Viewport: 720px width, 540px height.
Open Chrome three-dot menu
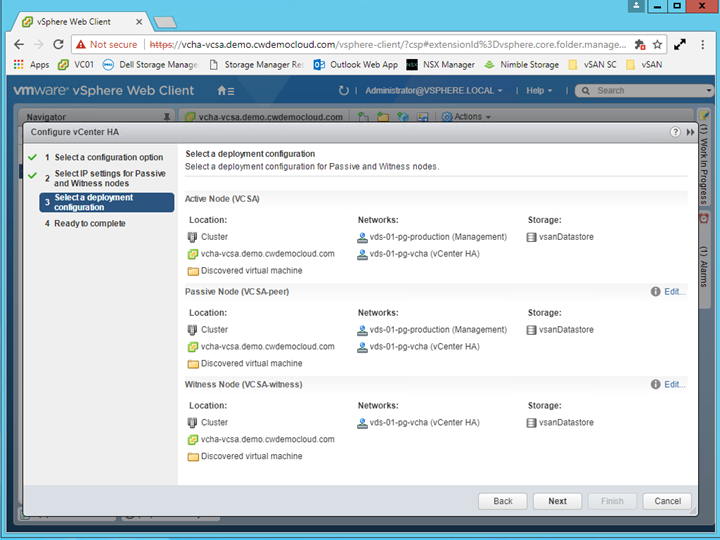click(x=702, y=45)
